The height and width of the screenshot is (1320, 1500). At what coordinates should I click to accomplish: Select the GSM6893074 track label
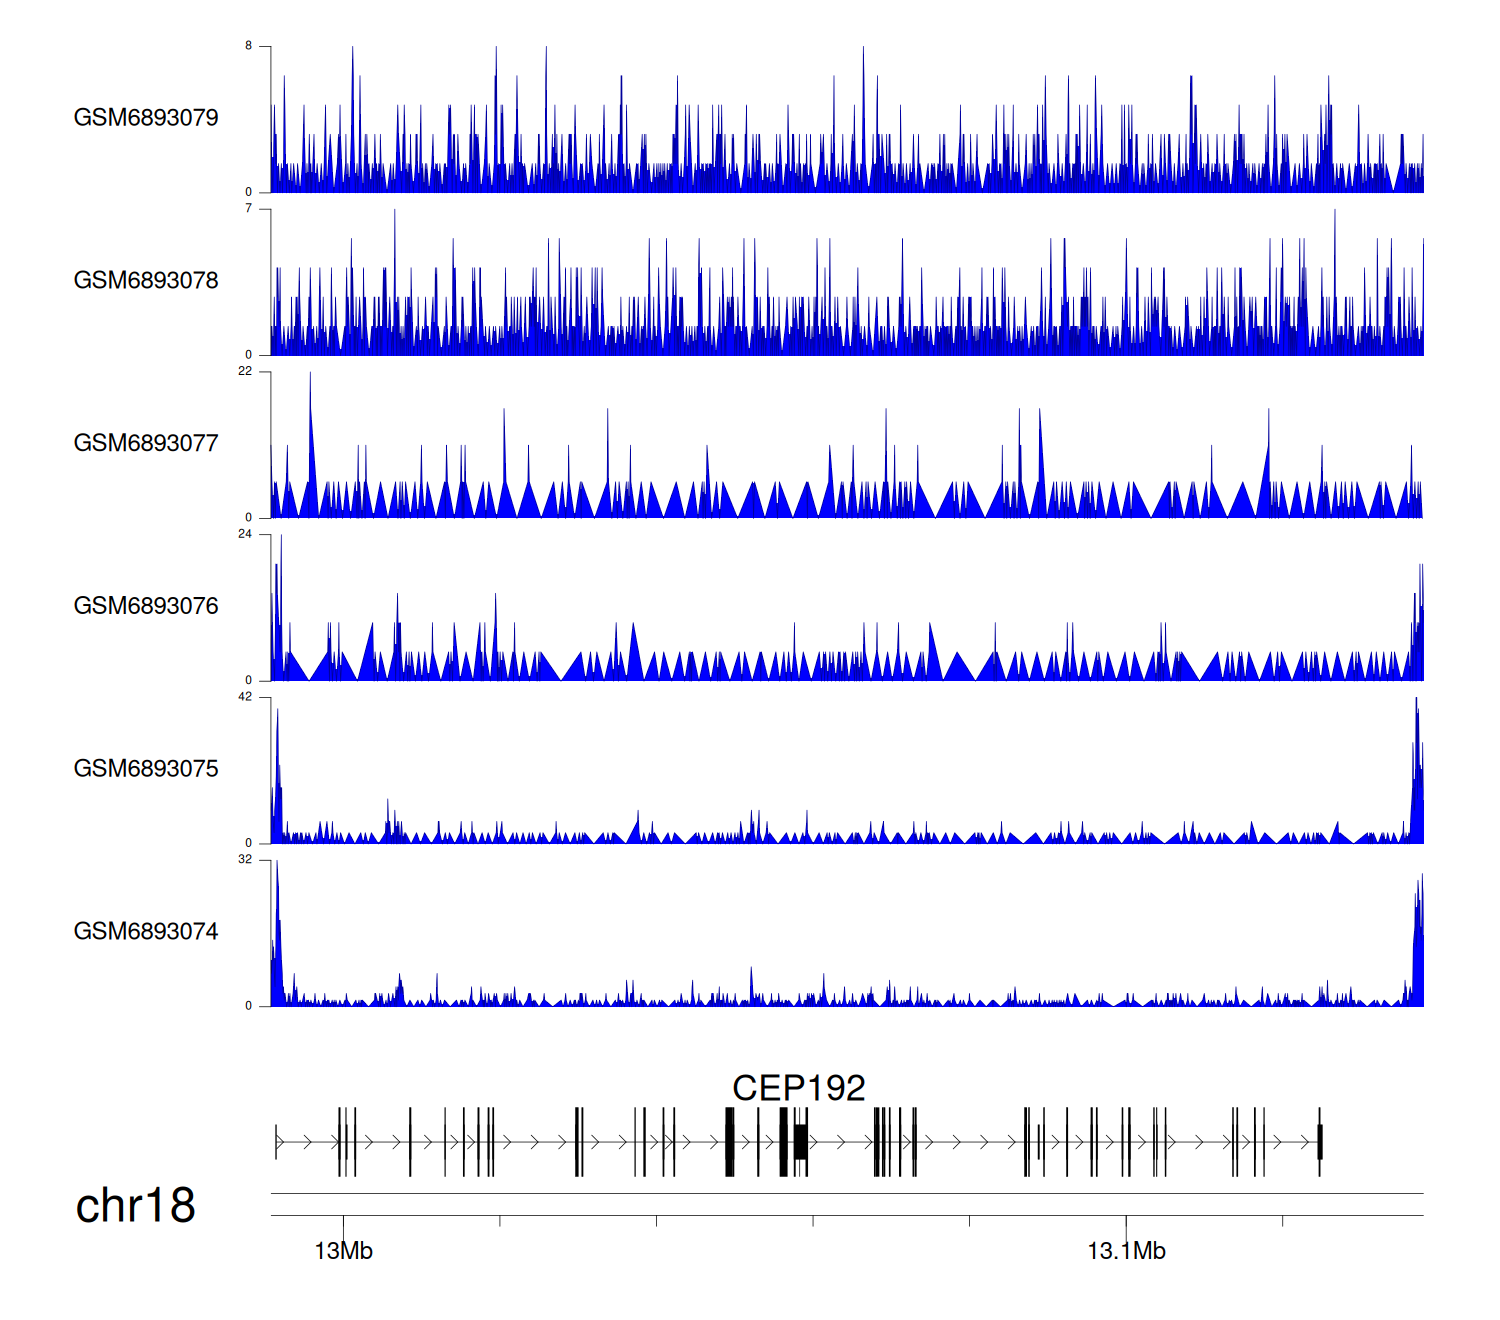(x=146, y=932)
